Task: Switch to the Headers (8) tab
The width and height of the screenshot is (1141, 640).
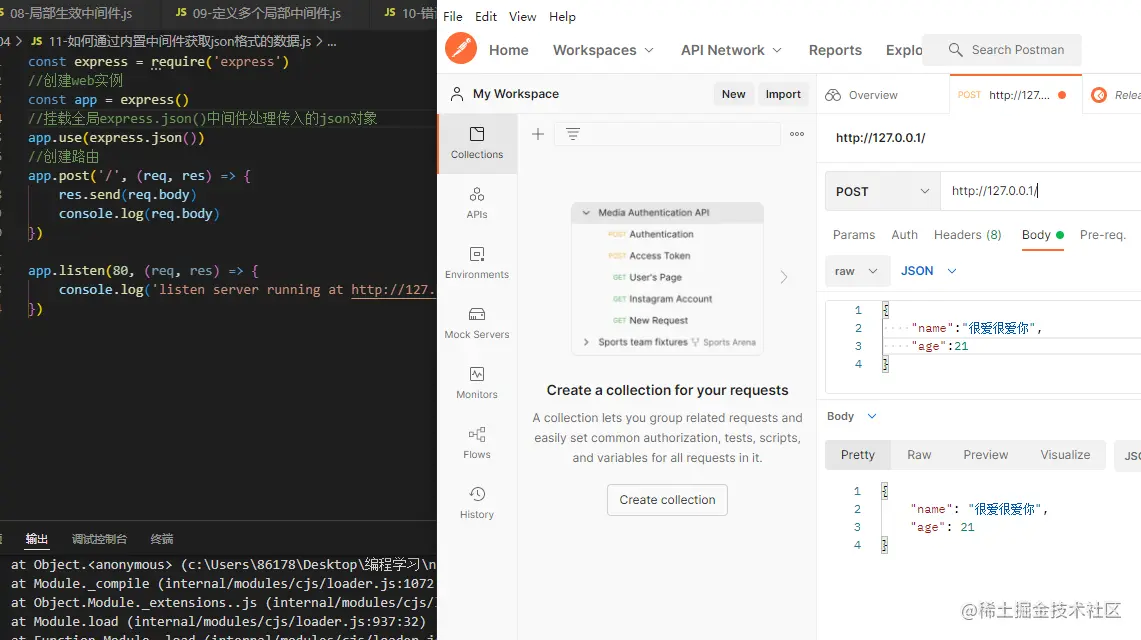Action: pyautogui.click(x=968, y=235)
